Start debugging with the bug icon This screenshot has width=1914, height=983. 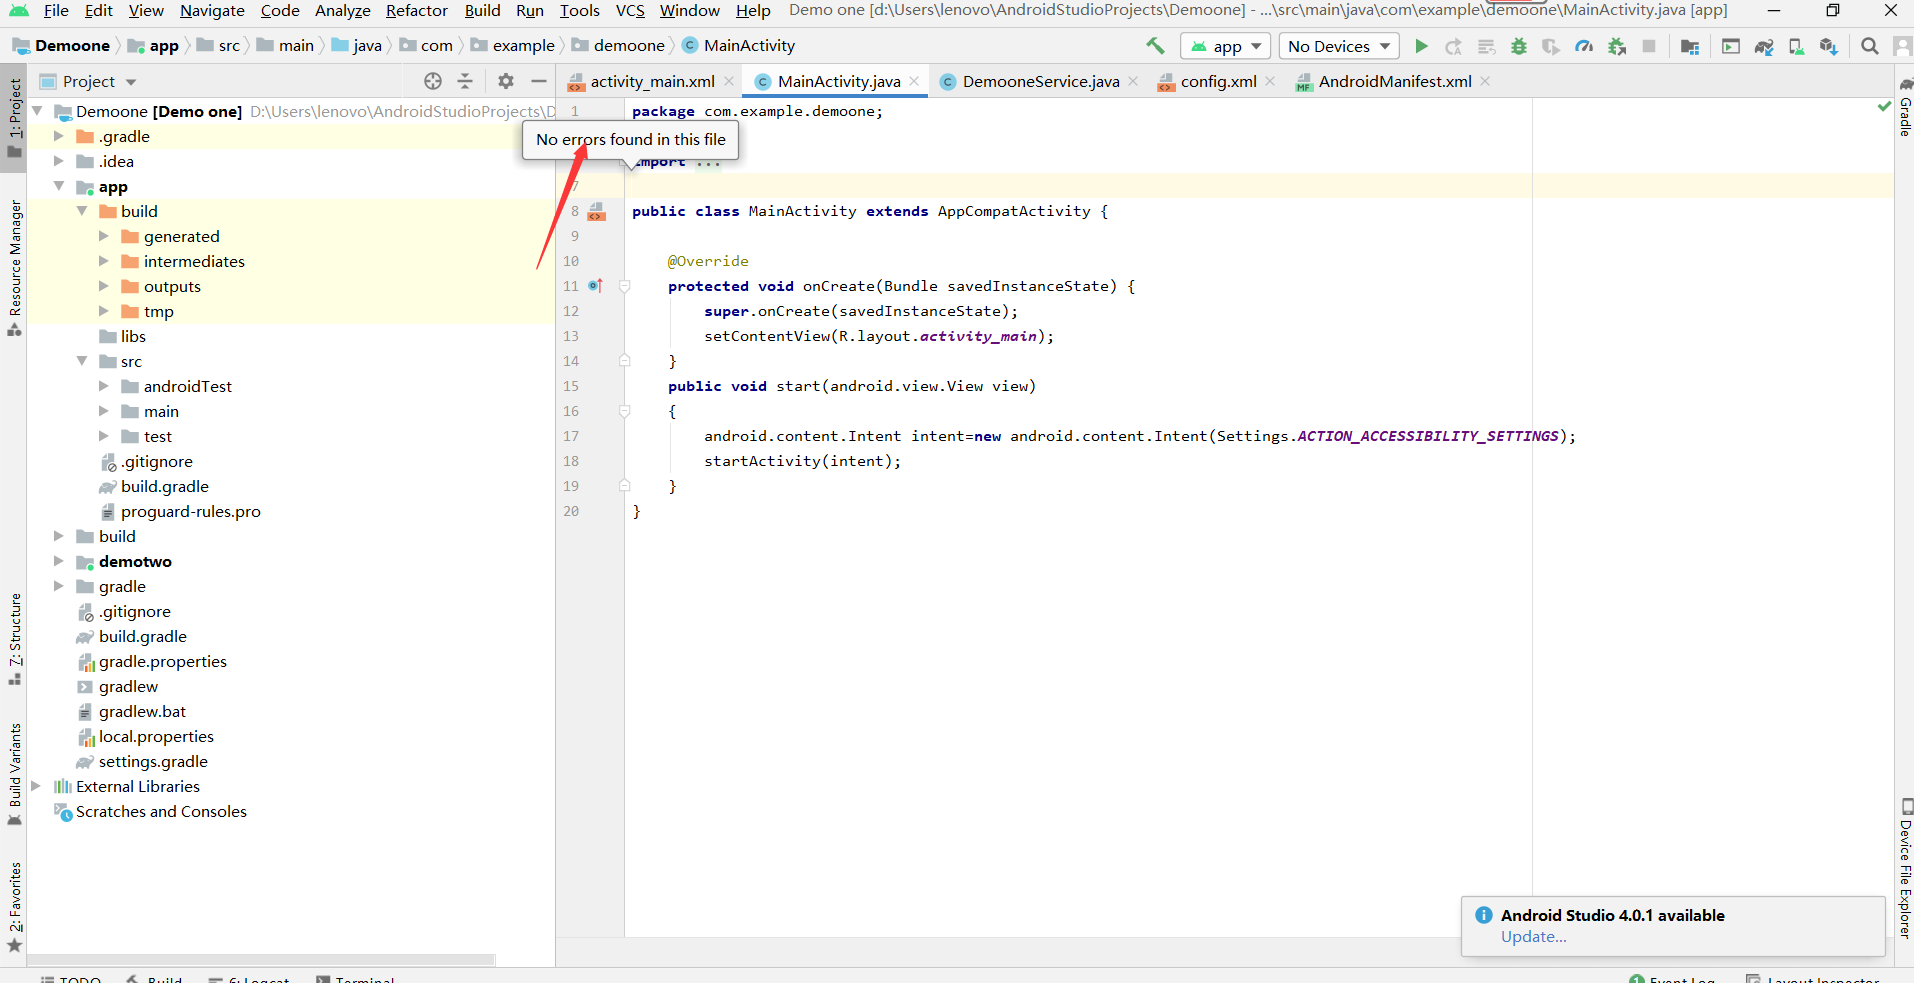coord(1518,46)
